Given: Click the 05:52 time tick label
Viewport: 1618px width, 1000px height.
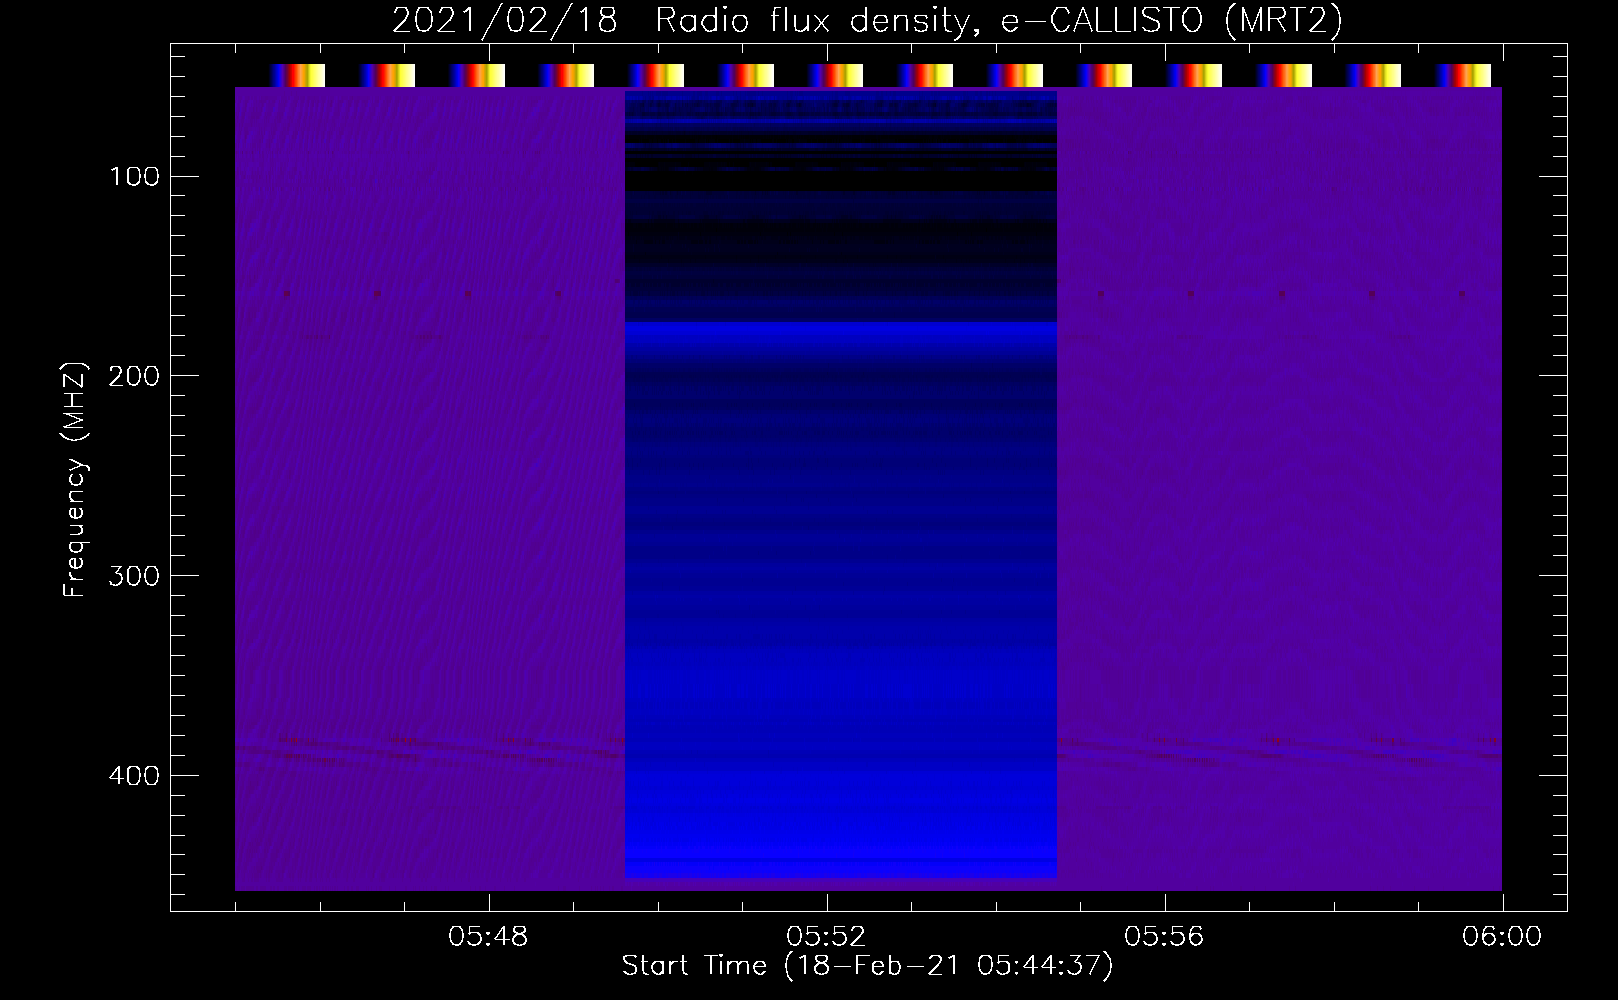Looking at the screenshot, I should pyautogui.click(x=826, y=937).
